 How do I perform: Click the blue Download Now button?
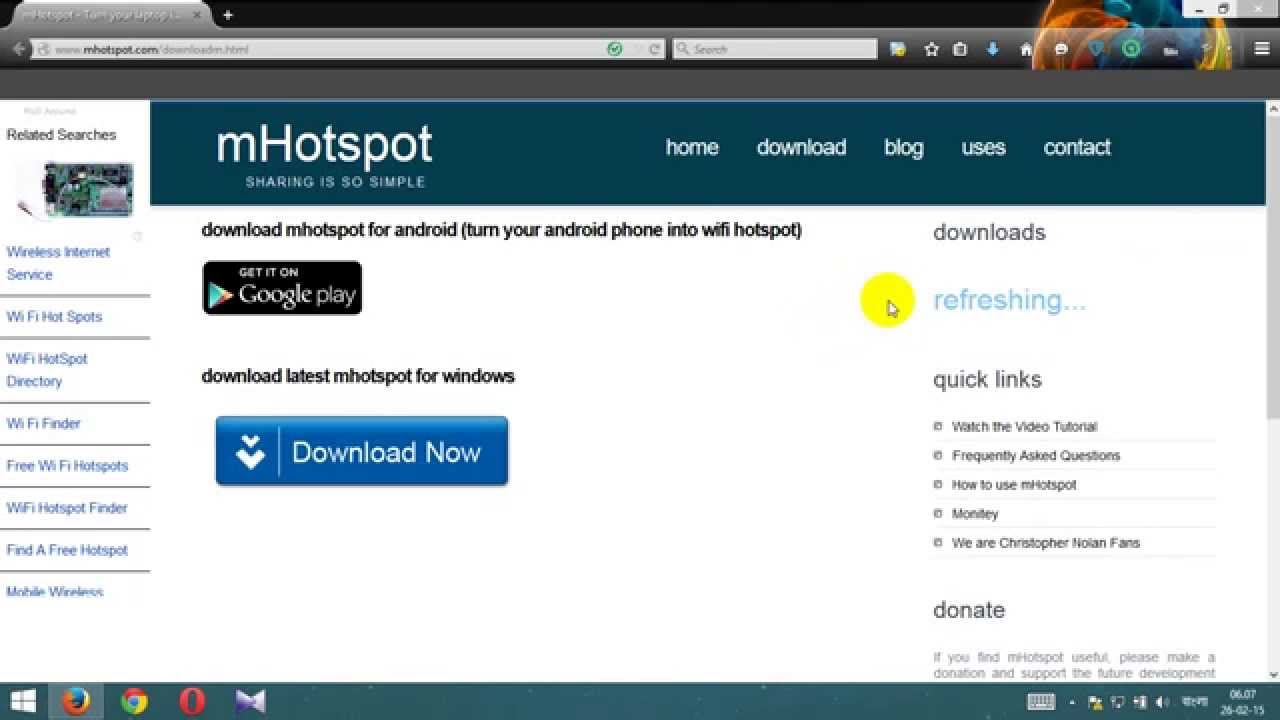[362, 452]
